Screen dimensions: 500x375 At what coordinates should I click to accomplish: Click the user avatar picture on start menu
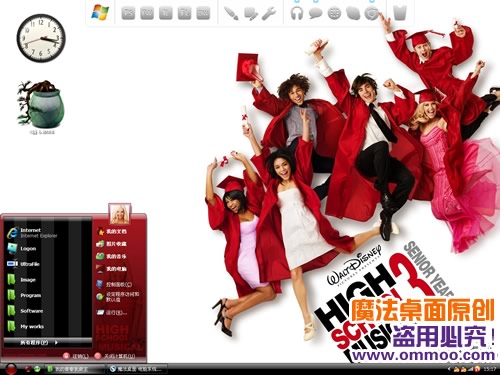119,214
